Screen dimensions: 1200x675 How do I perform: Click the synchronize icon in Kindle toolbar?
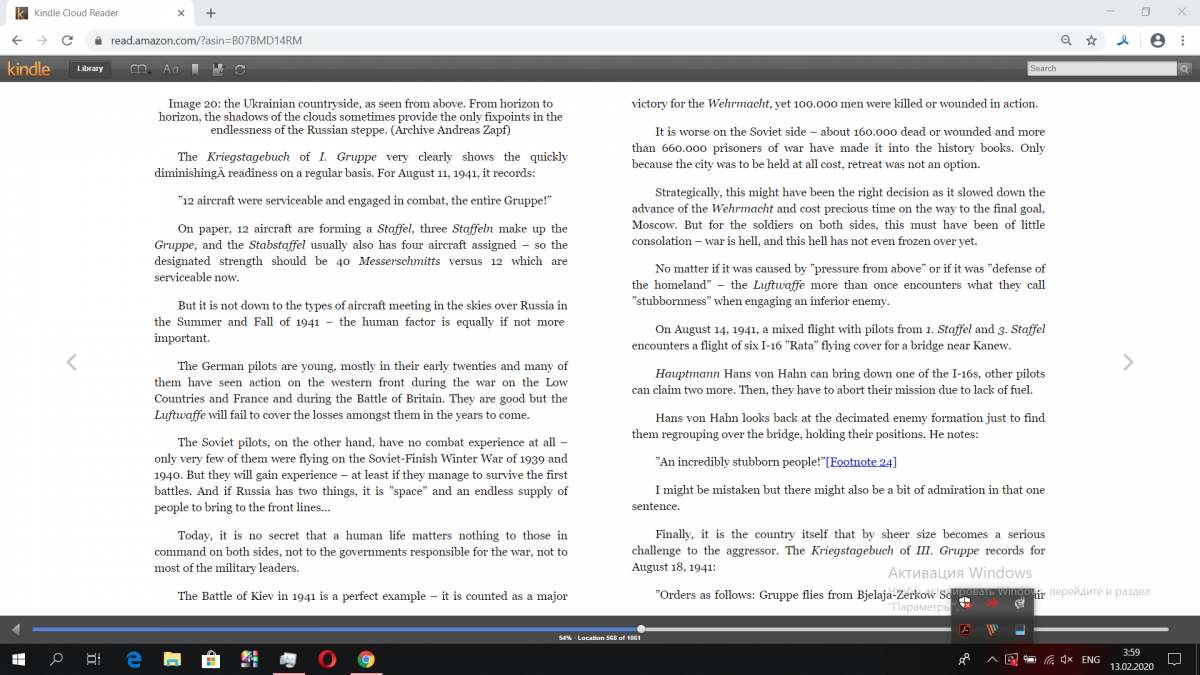(x=240, y=69)
